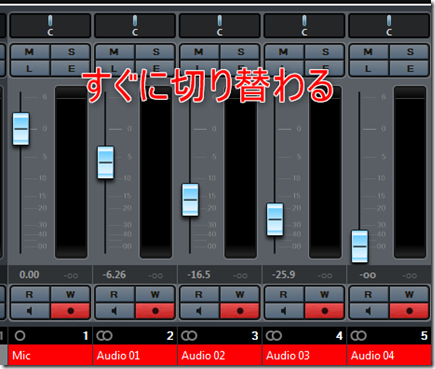Toggle record enable on Audio 03

[324, 311]
